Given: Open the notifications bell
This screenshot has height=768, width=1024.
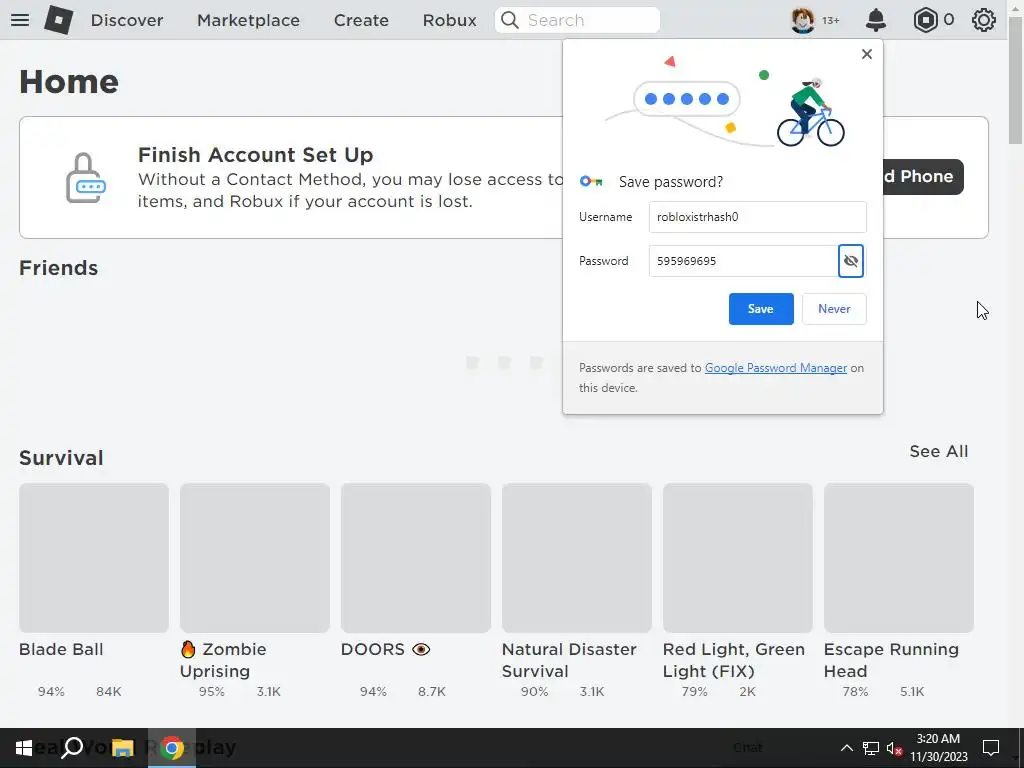Looking at the screenshot, I should (876, 20).
